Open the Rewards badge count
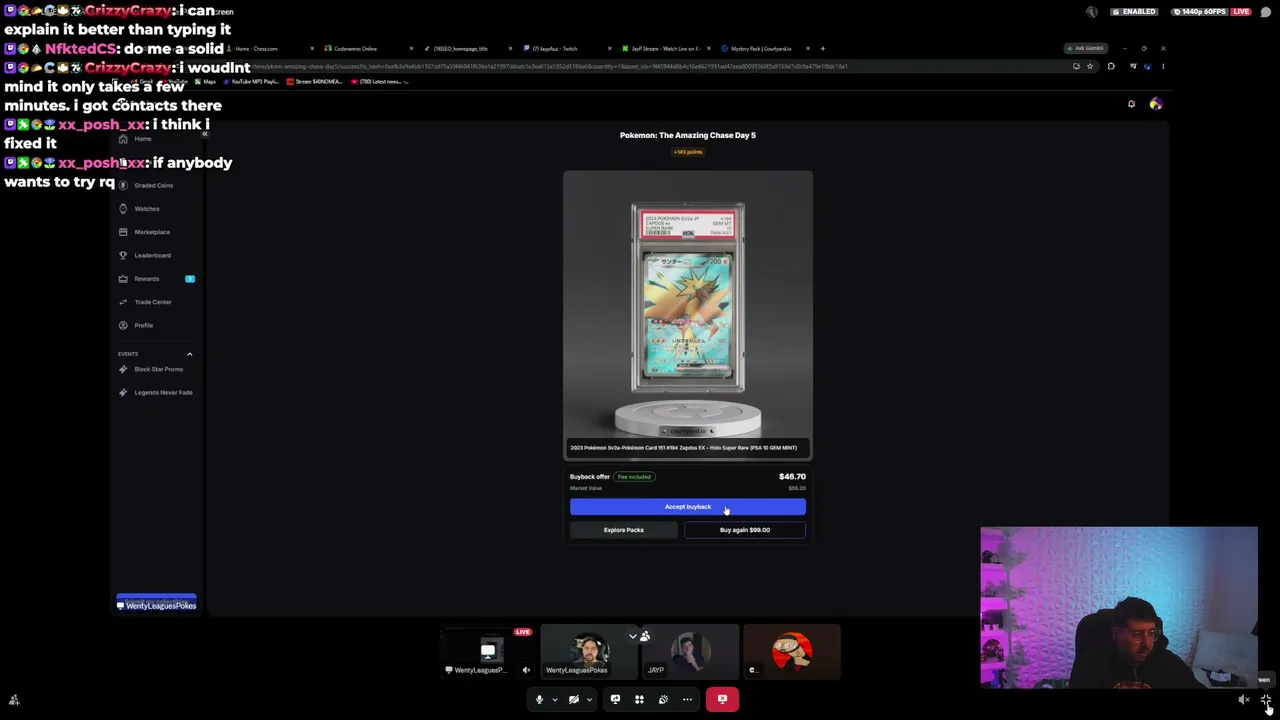The image size is (1280, 720). (189, 278)
